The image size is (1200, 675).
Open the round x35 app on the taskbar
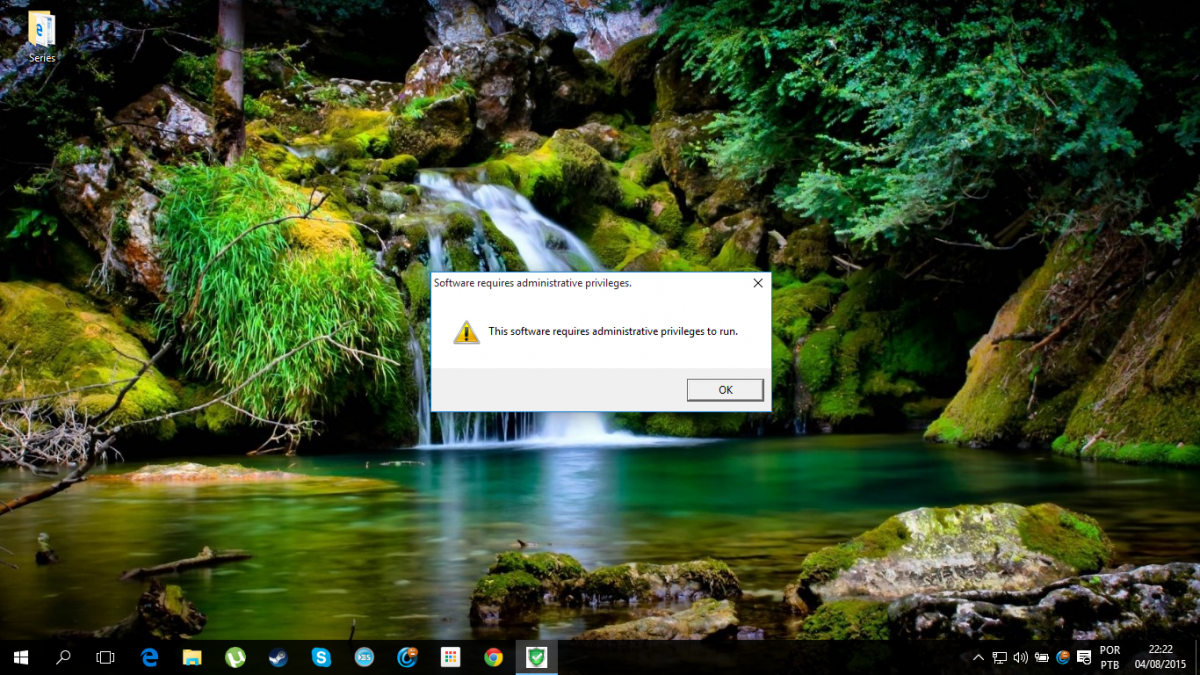(364, 657)
